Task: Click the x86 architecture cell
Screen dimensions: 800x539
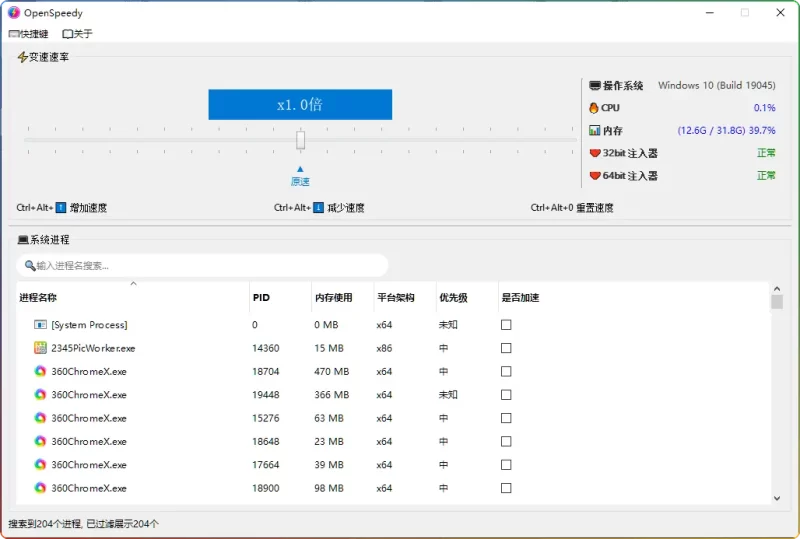Action: point(384,348)
